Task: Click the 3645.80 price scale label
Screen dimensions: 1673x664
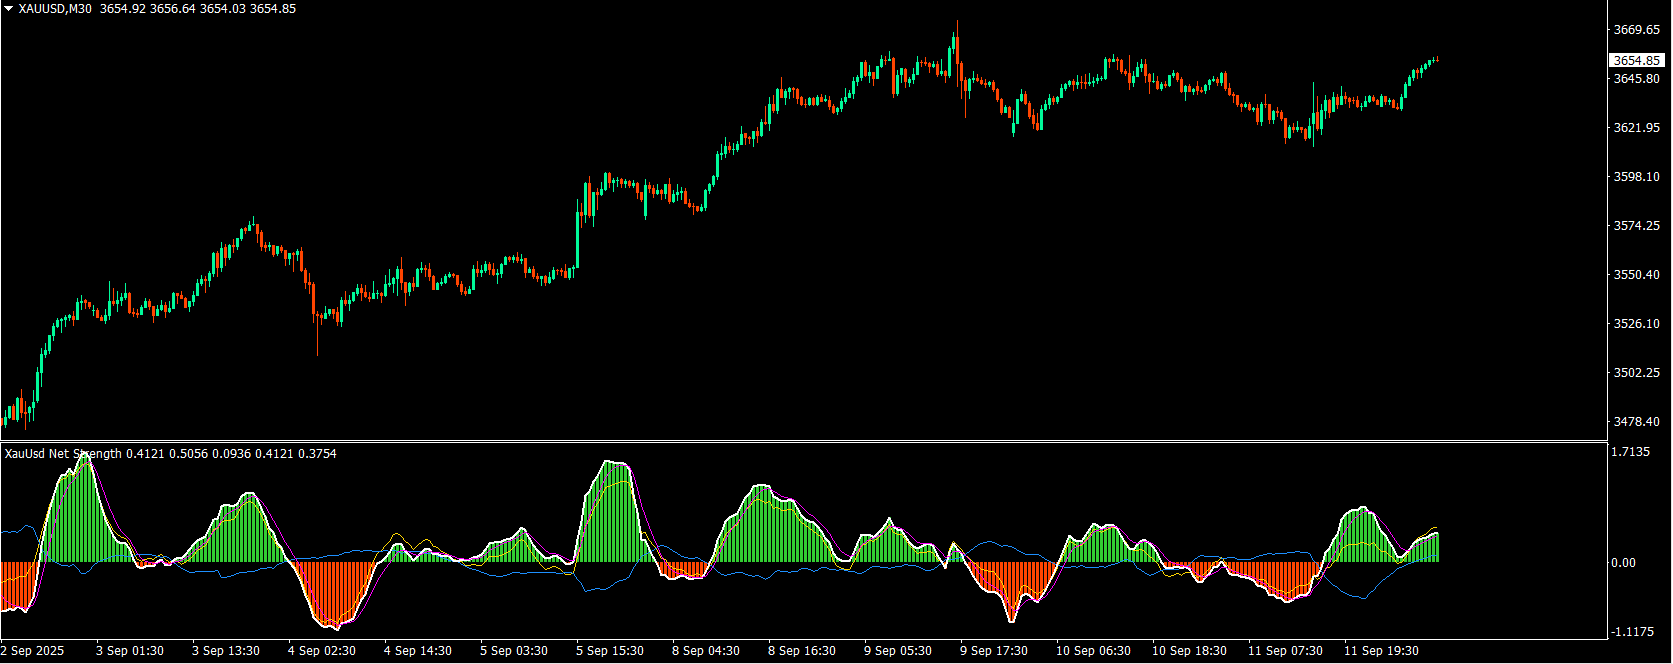Action: tap(1637, 79)
